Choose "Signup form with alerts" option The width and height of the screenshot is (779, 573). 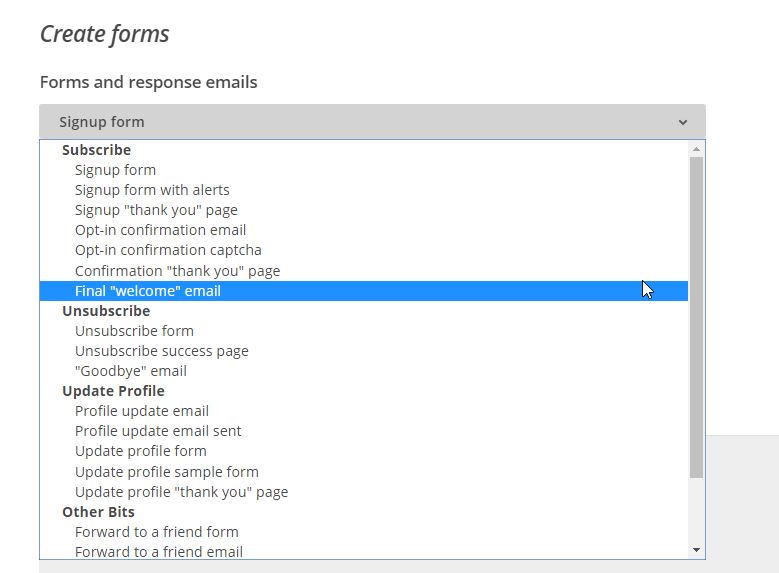coord(152,190)
